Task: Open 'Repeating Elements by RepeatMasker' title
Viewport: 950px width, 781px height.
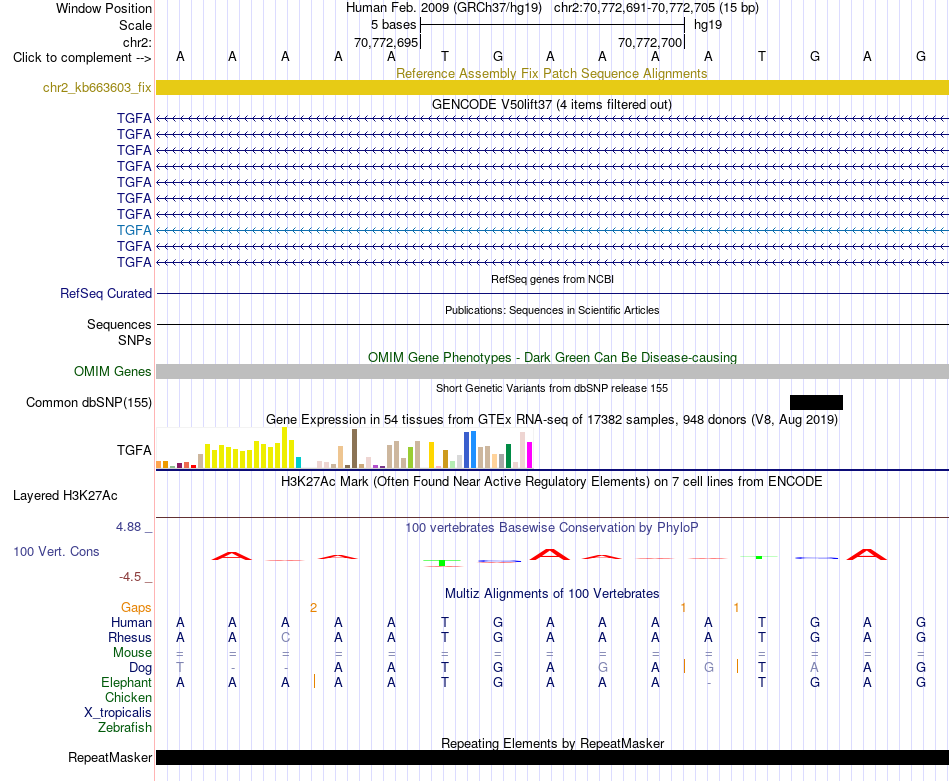Action: (552, 743)
